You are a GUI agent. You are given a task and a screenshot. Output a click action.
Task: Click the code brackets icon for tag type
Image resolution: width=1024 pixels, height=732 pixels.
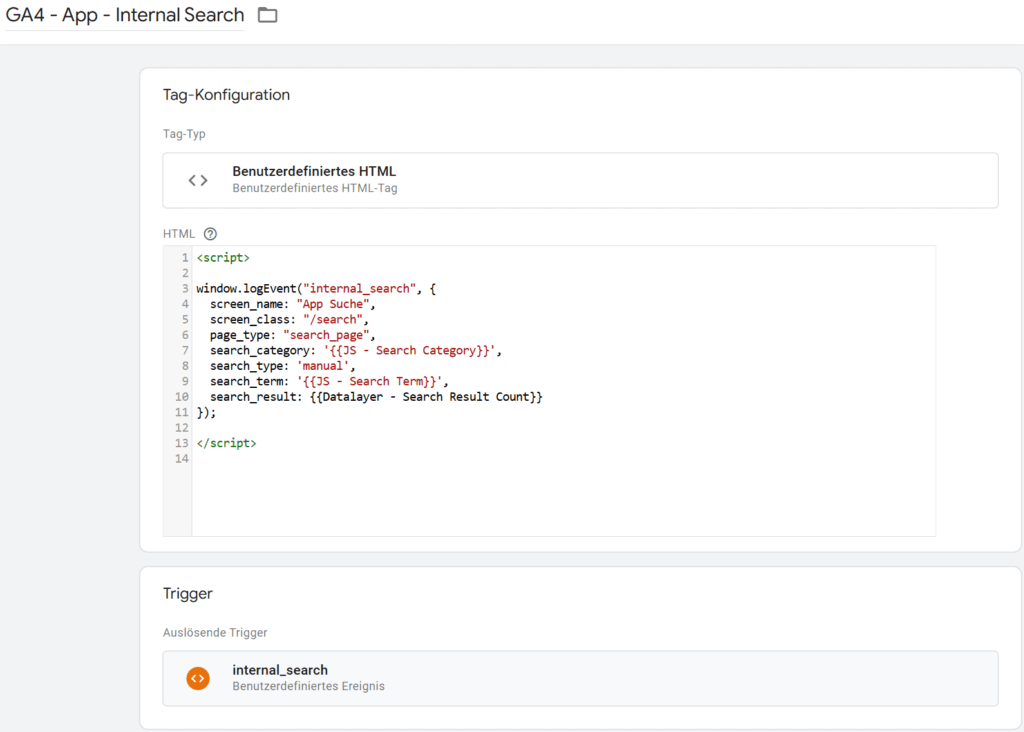coord(198,180)
